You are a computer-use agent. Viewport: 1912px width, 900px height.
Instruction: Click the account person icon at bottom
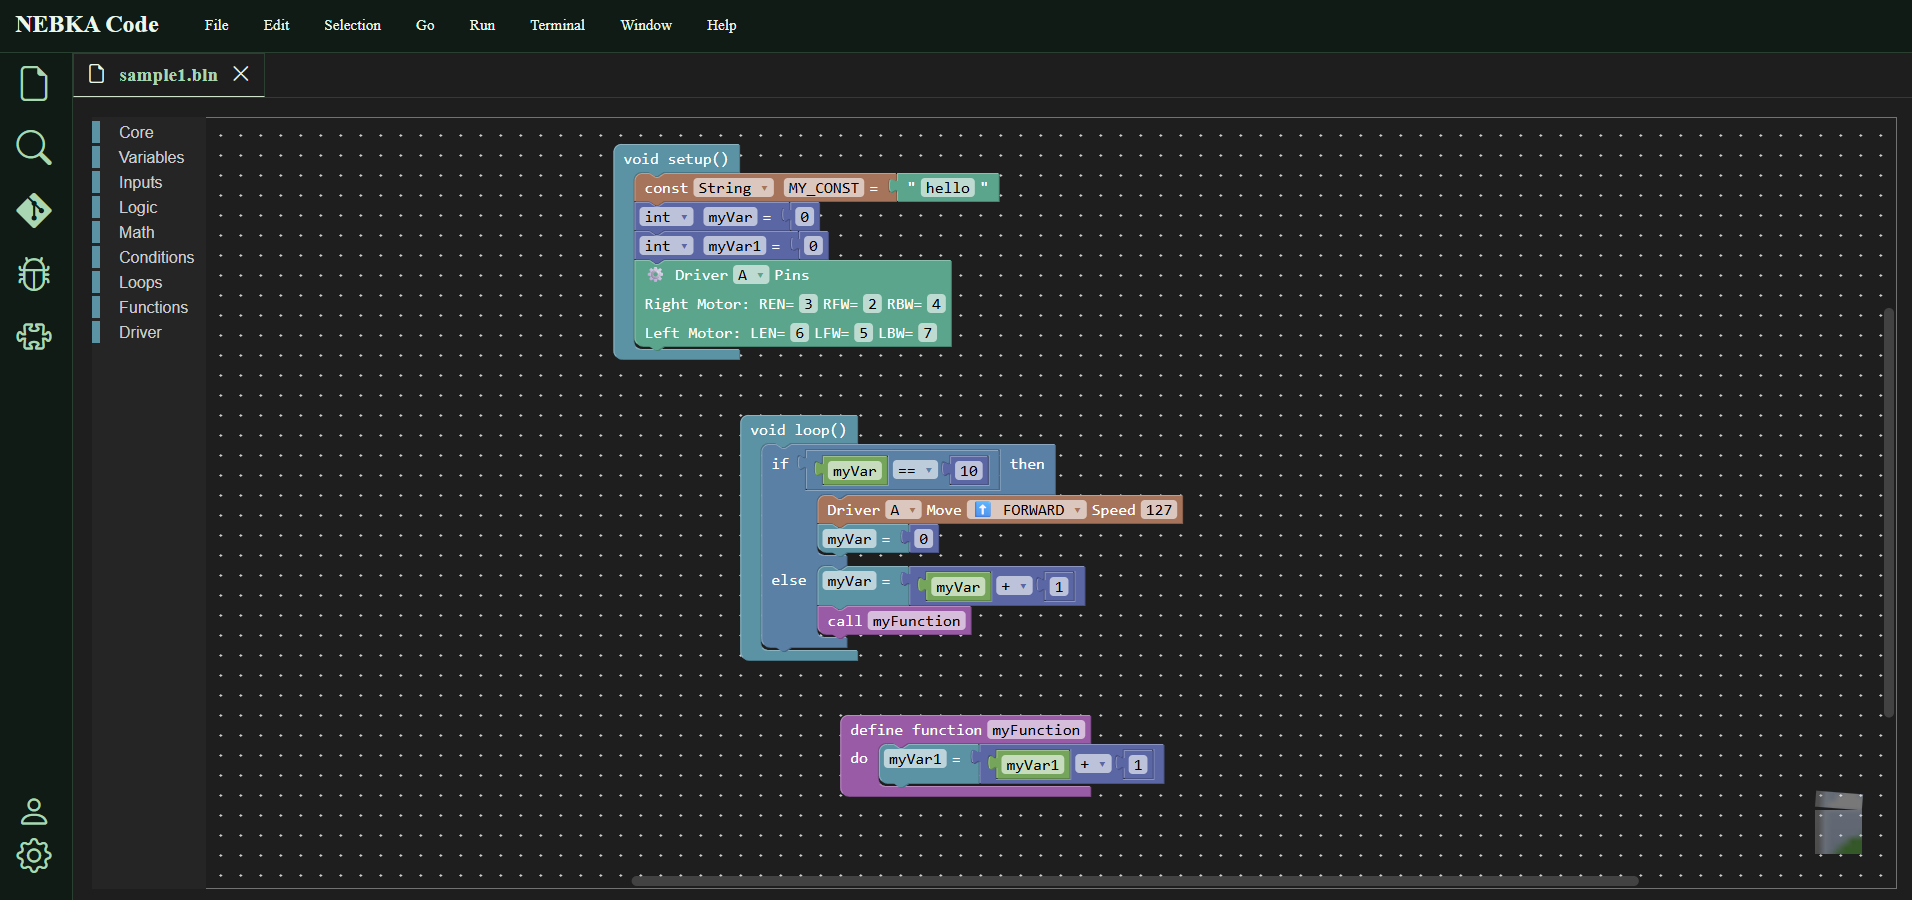[33, 812]
